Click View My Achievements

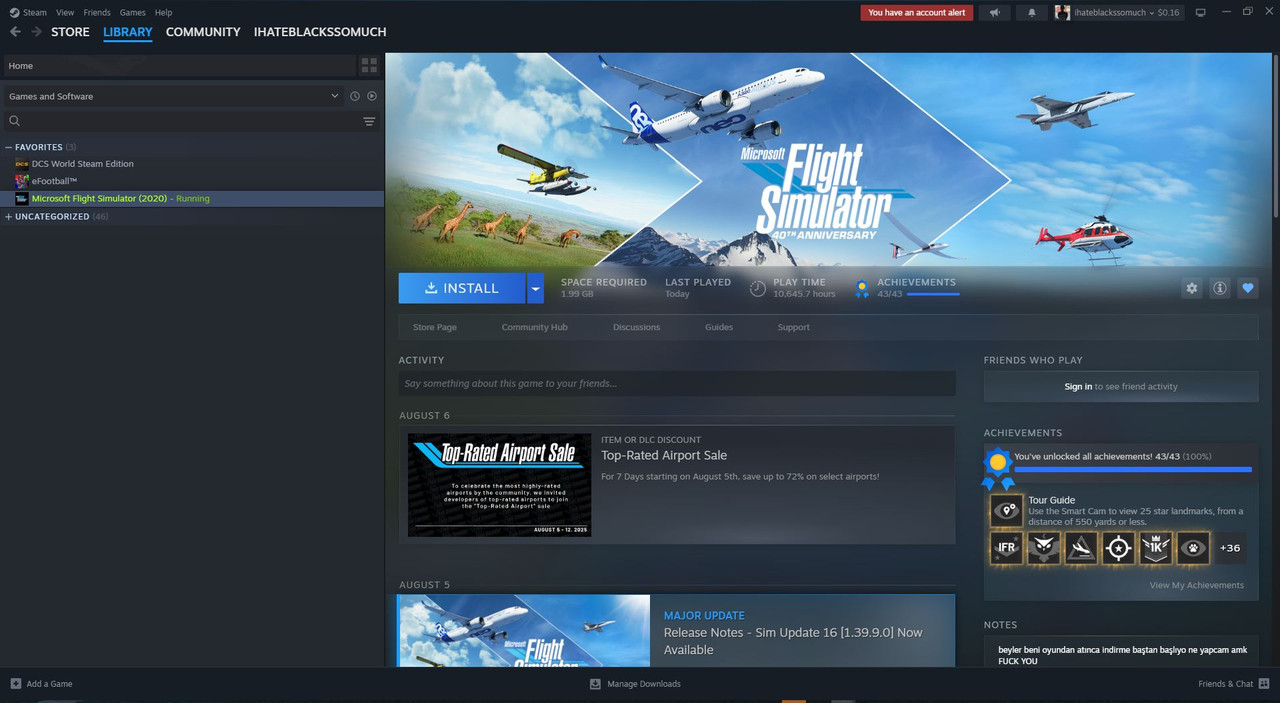pyautogui.click(x=1196, y=585)
